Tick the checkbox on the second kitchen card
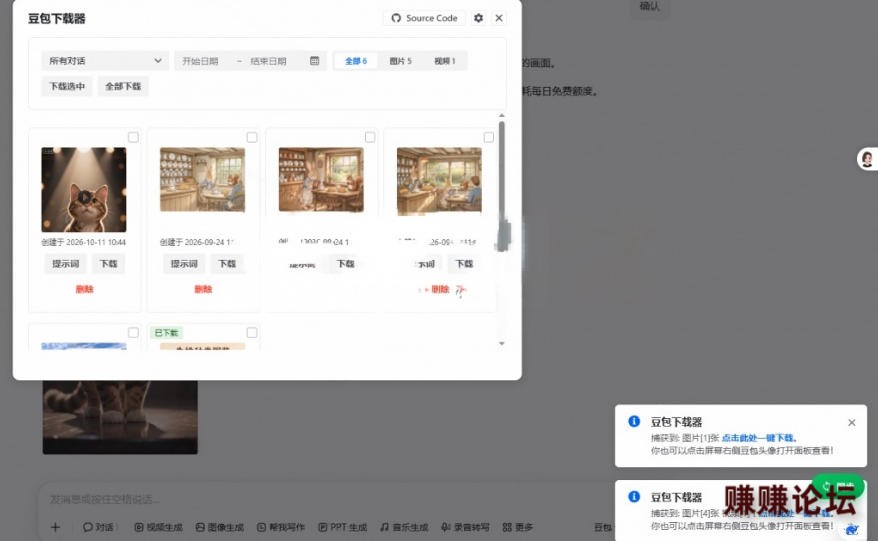 (252, 137)
